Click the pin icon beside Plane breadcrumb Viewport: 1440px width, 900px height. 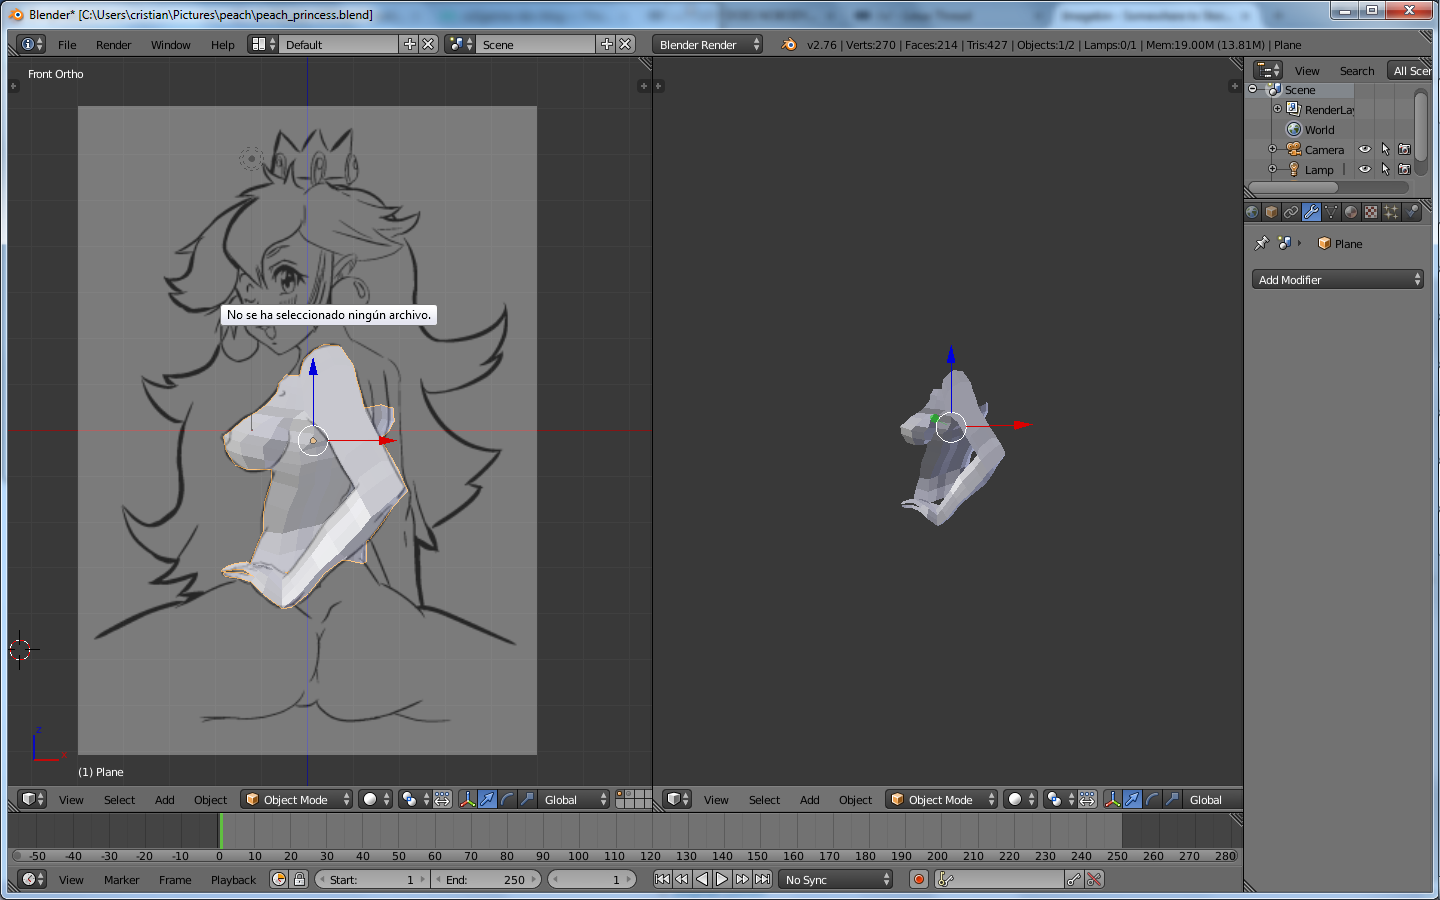pos(1261,243)
